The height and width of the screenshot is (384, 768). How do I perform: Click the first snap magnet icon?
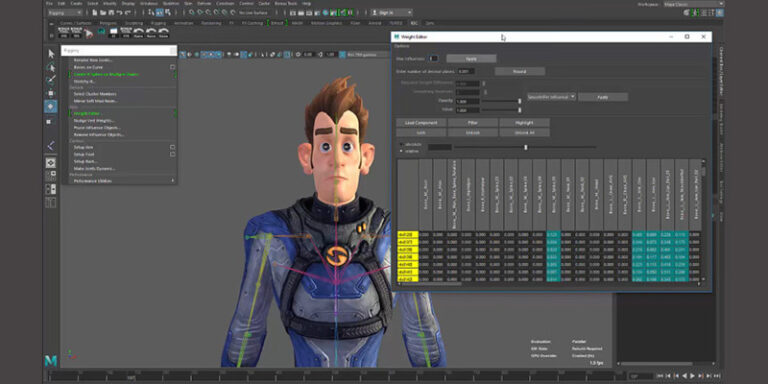[x=192, y=12]
